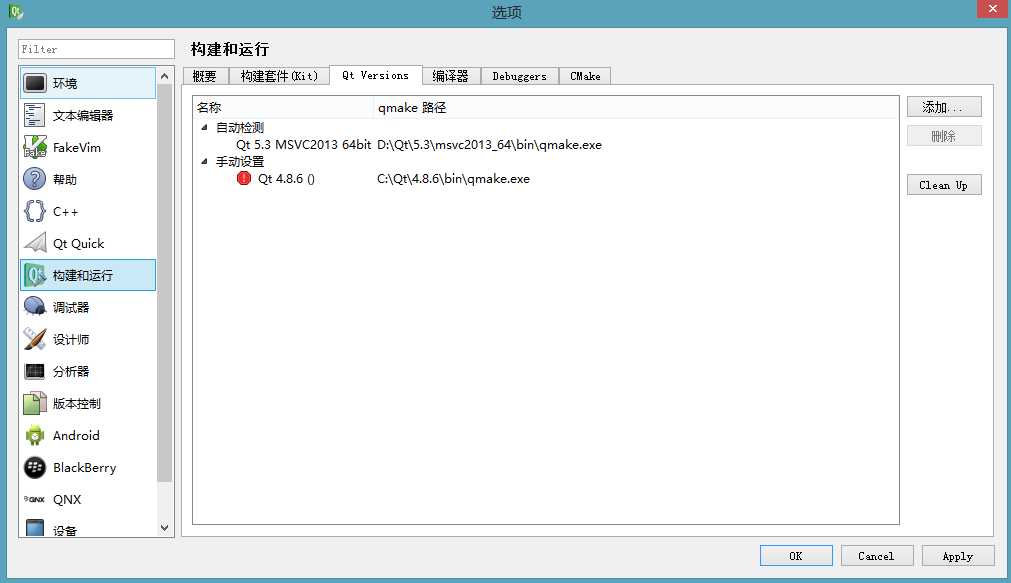Select the Qt Quick paper plane icon
Screen dimensions: 1011x583
[35, 243]
